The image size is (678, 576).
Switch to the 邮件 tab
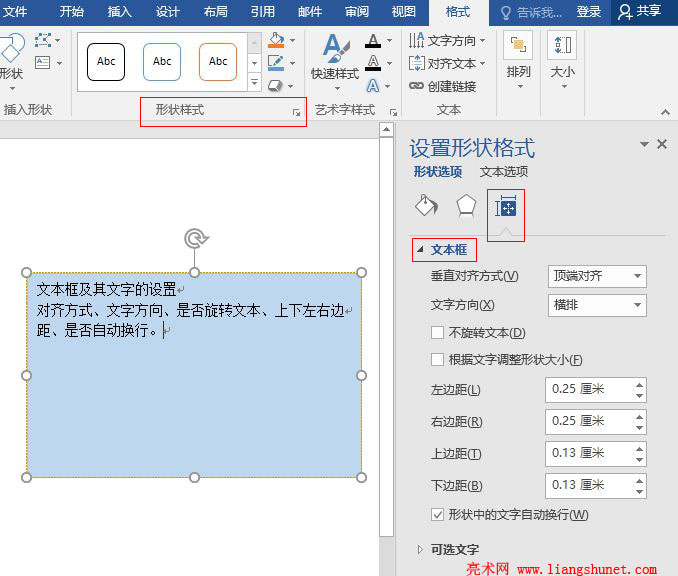click(x=310, y=12)
